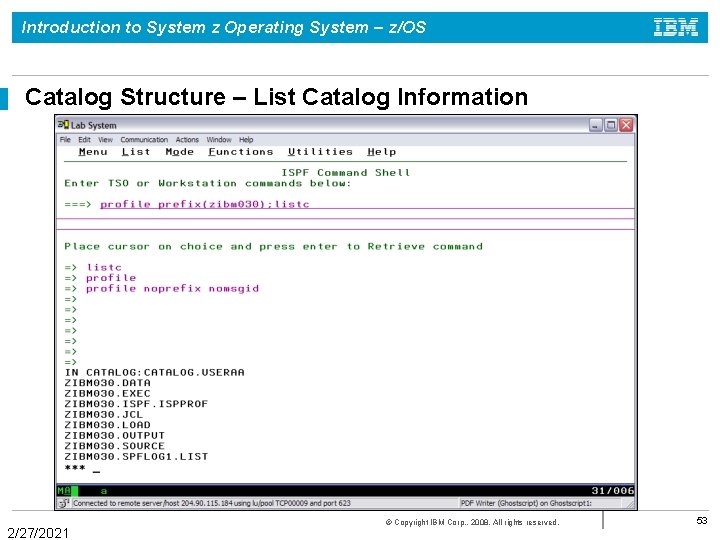Click the Lab System title bar icon

[x=63, y=124]
